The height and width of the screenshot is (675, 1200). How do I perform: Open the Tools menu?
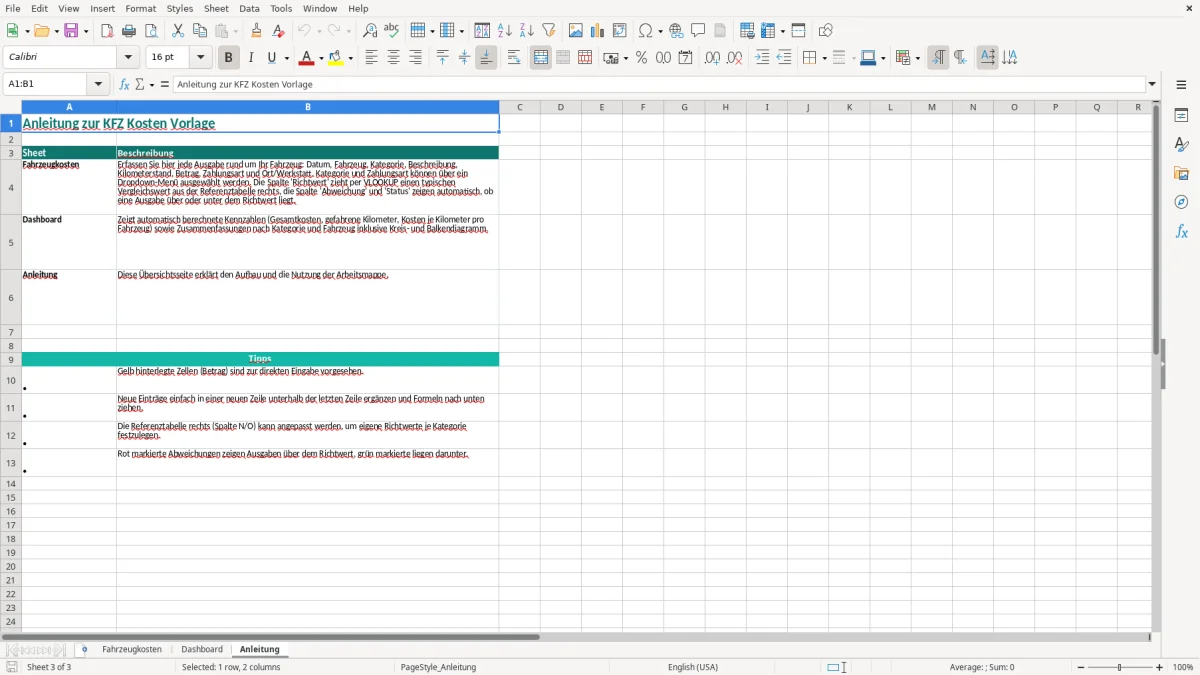281,8
